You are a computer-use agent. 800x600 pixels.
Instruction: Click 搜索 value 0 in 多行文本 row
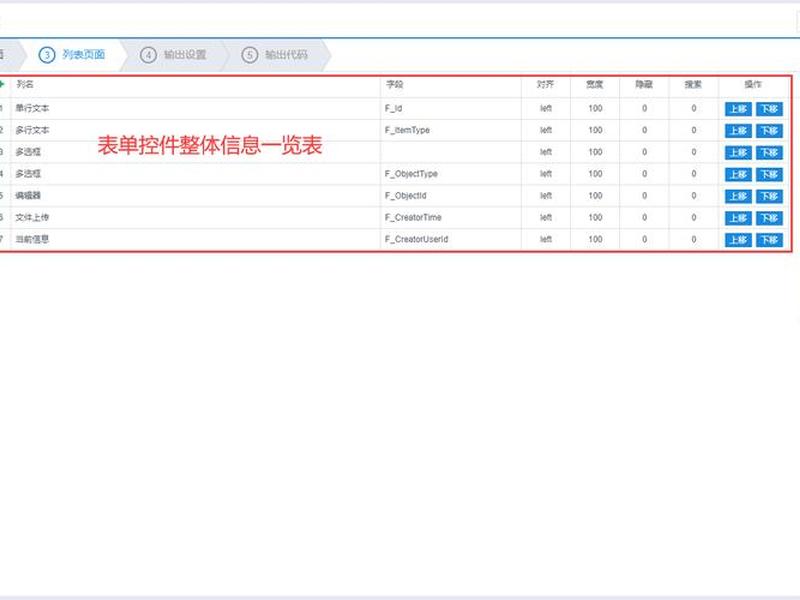coord(694,130)
